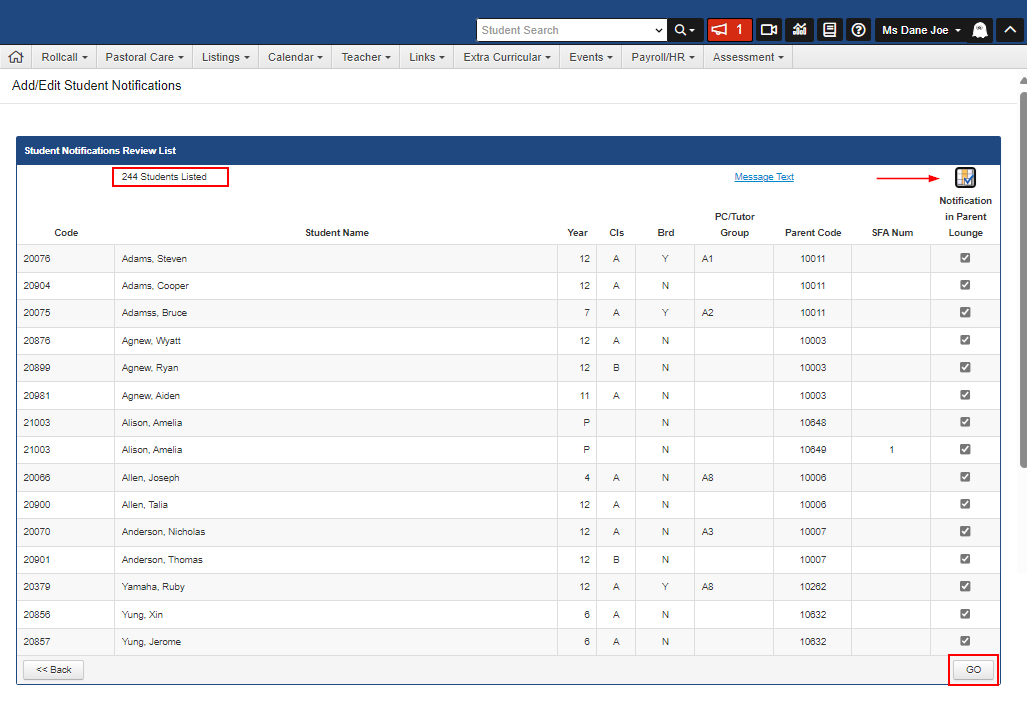Open the red megaphone notifications alert
Image resolution: width=1027 pixels, height=712 pixels.
click(x=729, y=30)
